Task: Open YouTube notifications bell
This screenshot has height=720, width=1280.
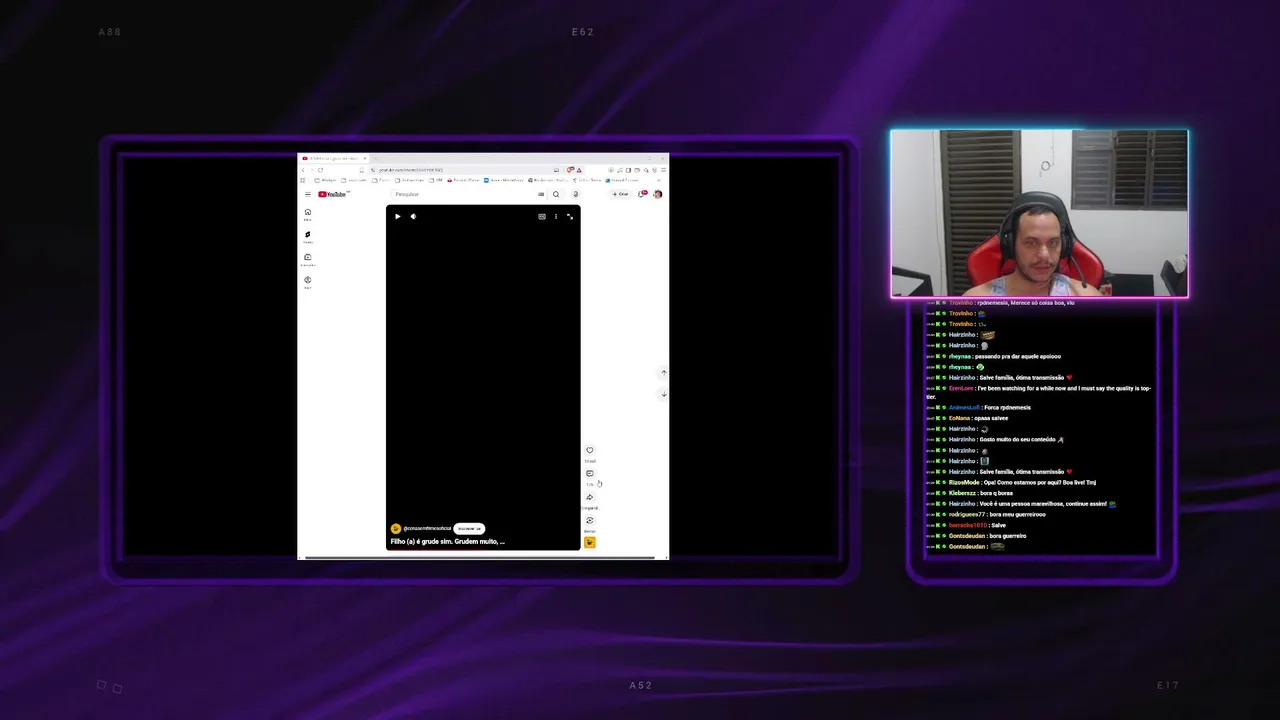Action: (642, 194)
